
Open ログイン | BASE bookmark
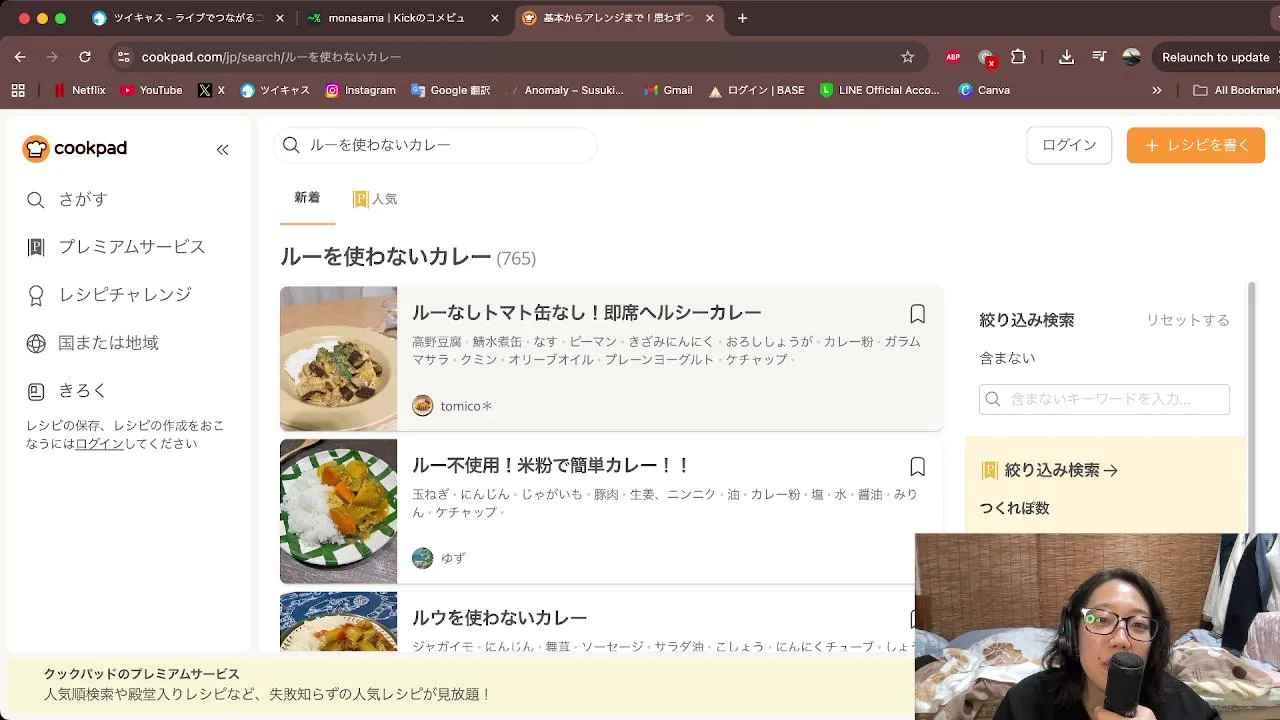(x=756, y=90)
